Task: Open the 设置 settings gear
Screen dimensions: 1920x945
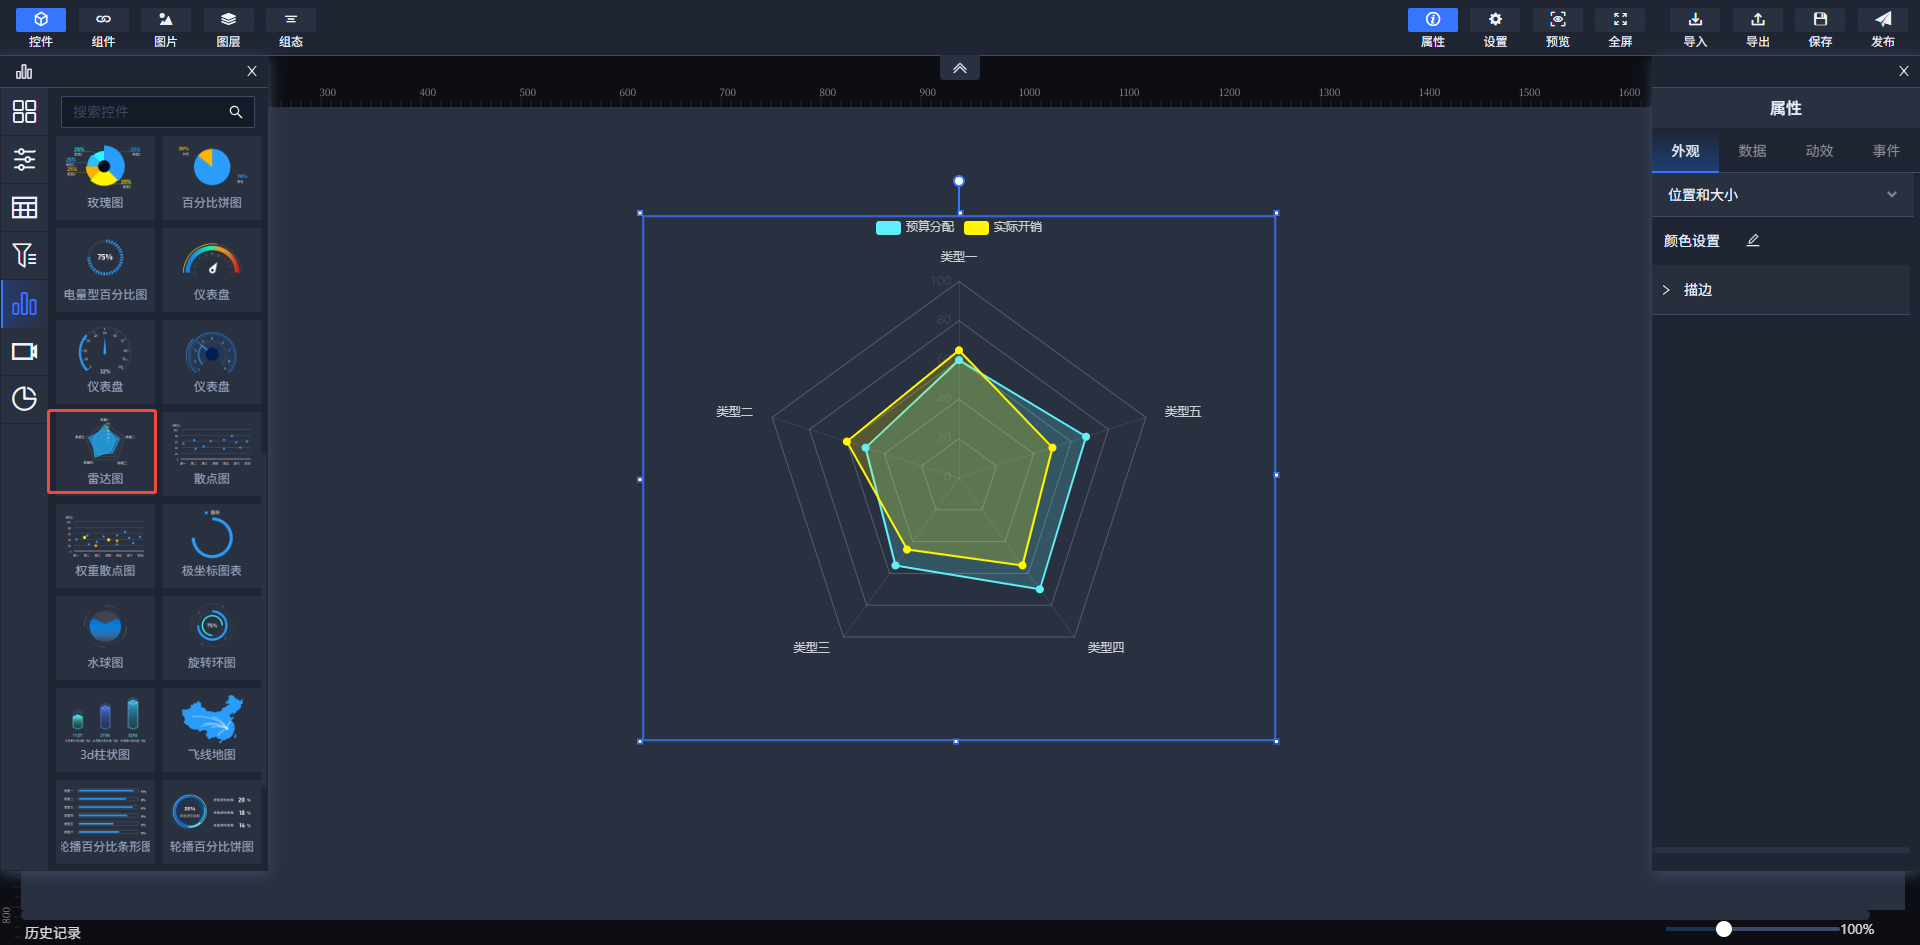Action: (x=1495, y=20)
